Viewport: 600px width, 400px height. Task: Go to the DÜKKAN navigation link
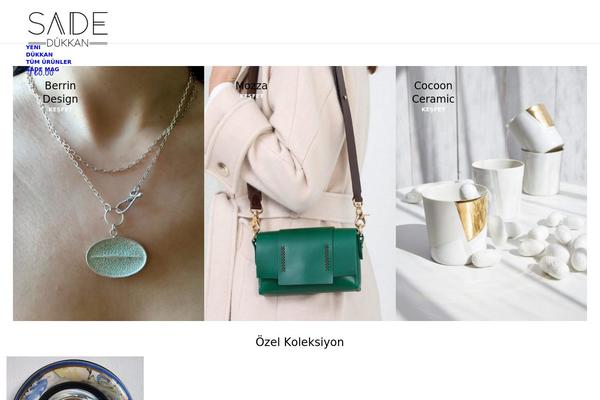click(x=39, y=54)
